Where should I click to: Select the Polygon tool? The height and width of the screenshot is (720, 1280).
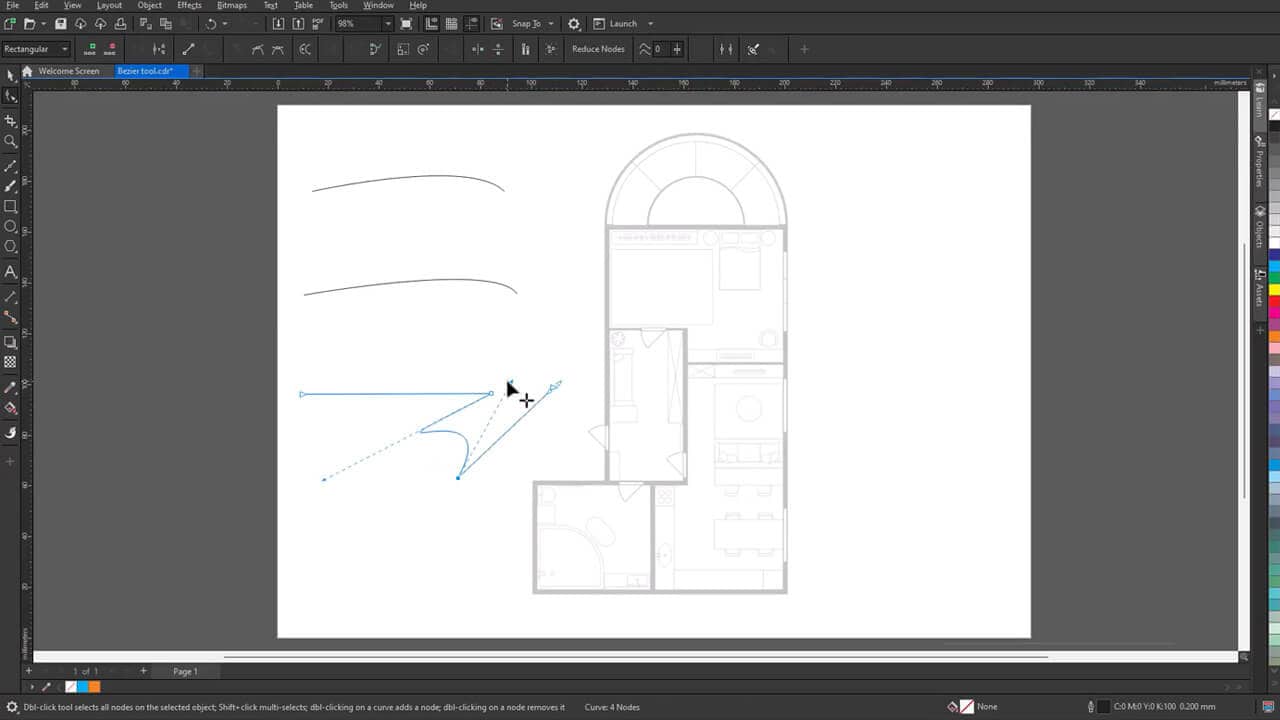10,246
